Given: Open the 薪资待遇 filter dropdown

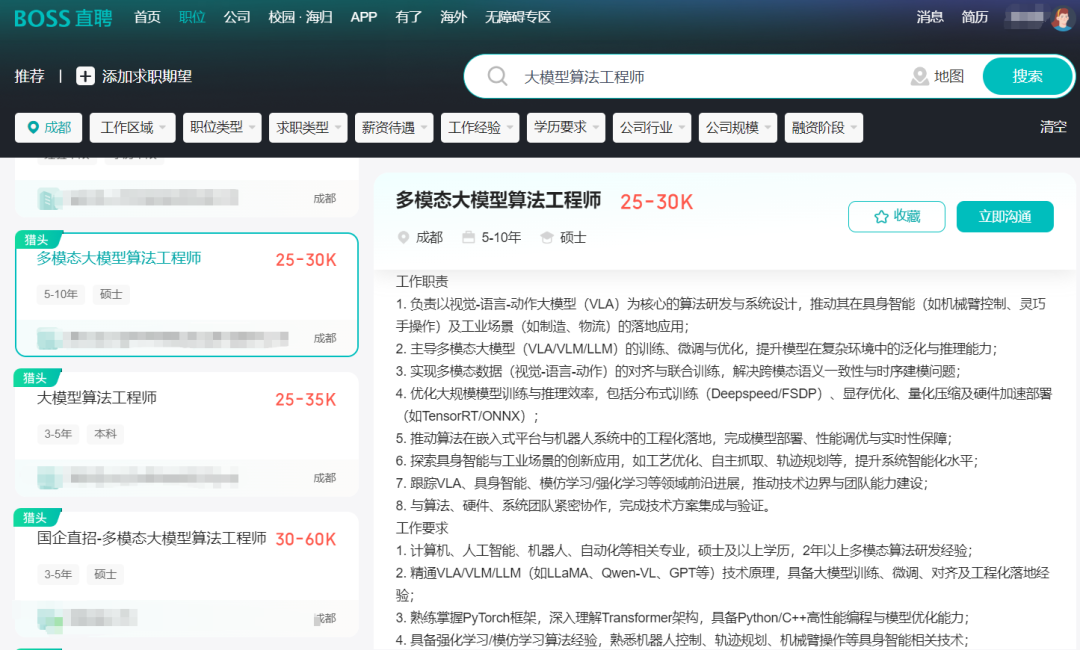Looking at the screenshot, I should coord(394,127).
